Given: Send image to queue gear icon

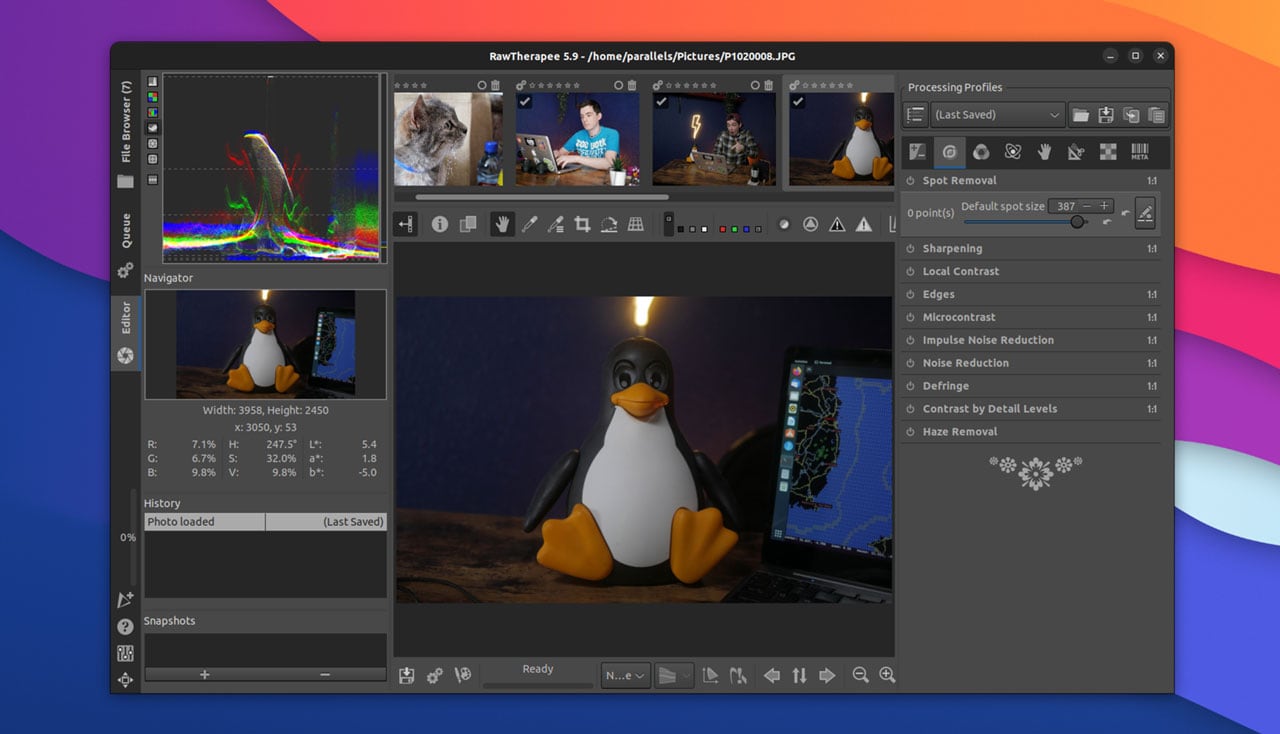Looking at the screenshot, I should coord(434,676).
